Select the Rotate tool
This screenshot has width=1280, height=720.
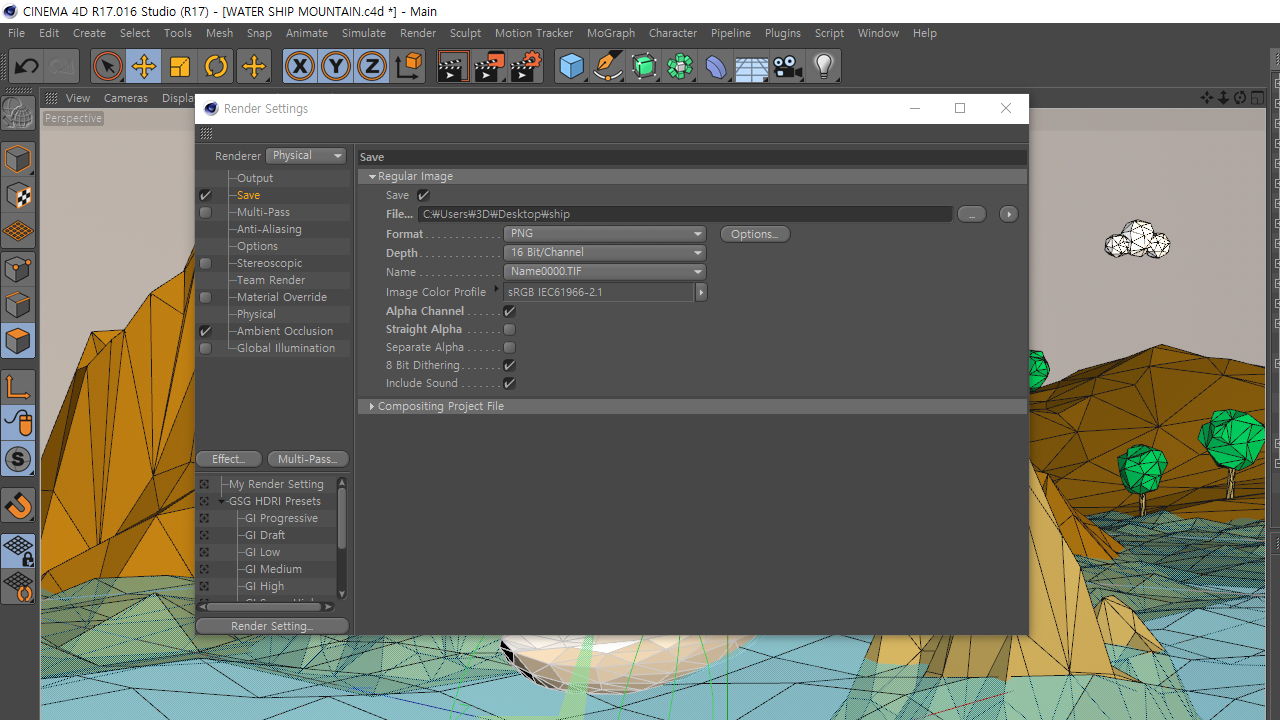[216, 67]
